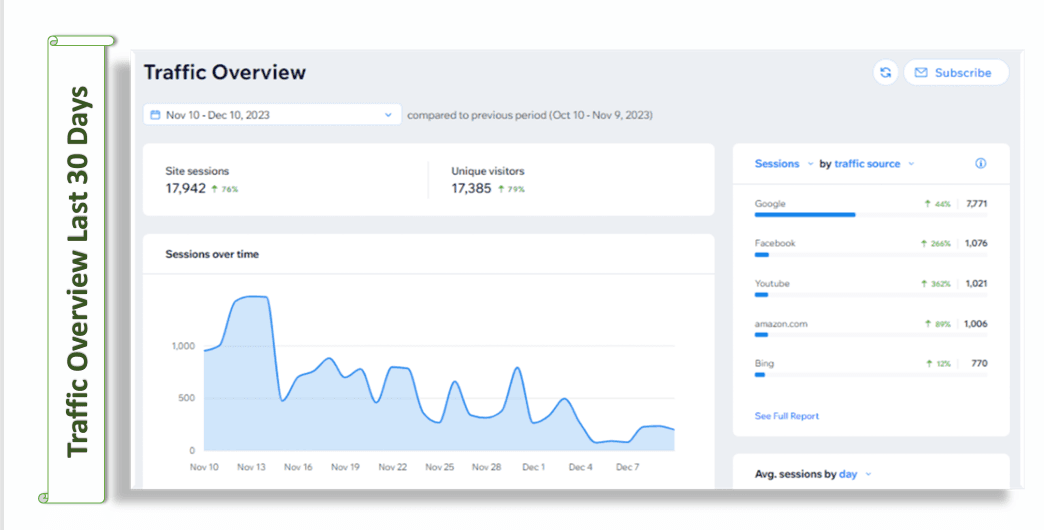Open the See Full Report link
The height and width of the screenshot is (530, 1044).
coord(786,416)
